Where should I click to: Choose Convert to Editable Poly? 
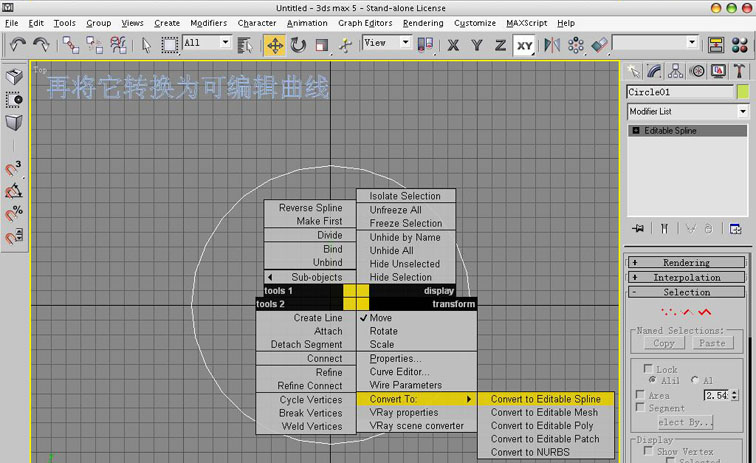(x=546, y=426)
